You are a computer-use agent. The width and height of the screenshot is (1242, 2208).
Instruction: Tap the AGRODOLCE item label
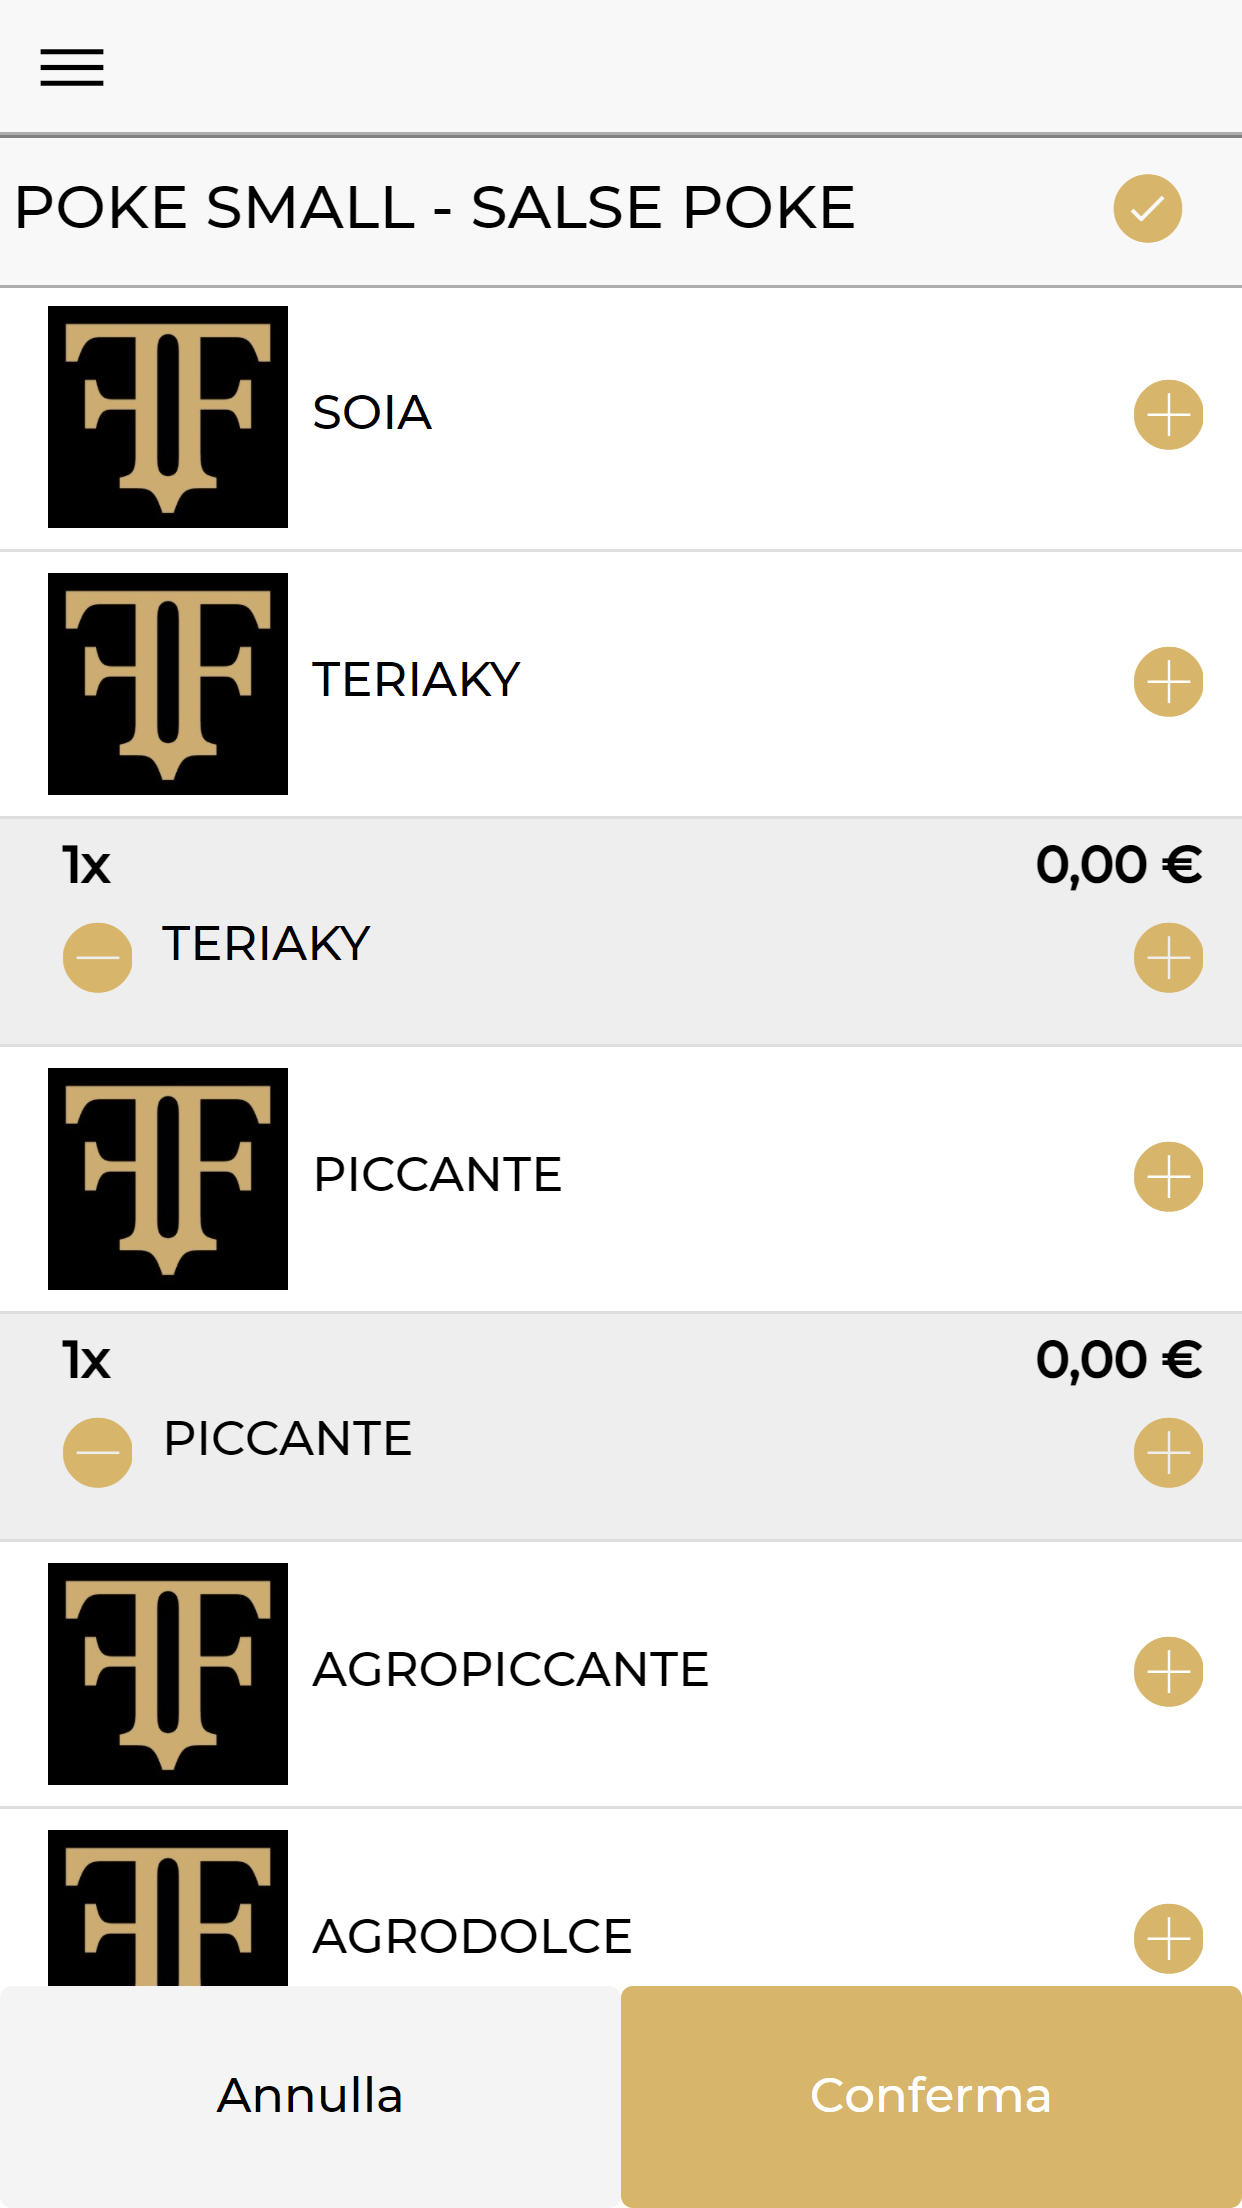pyautogui.click(x=473, y=1937)
